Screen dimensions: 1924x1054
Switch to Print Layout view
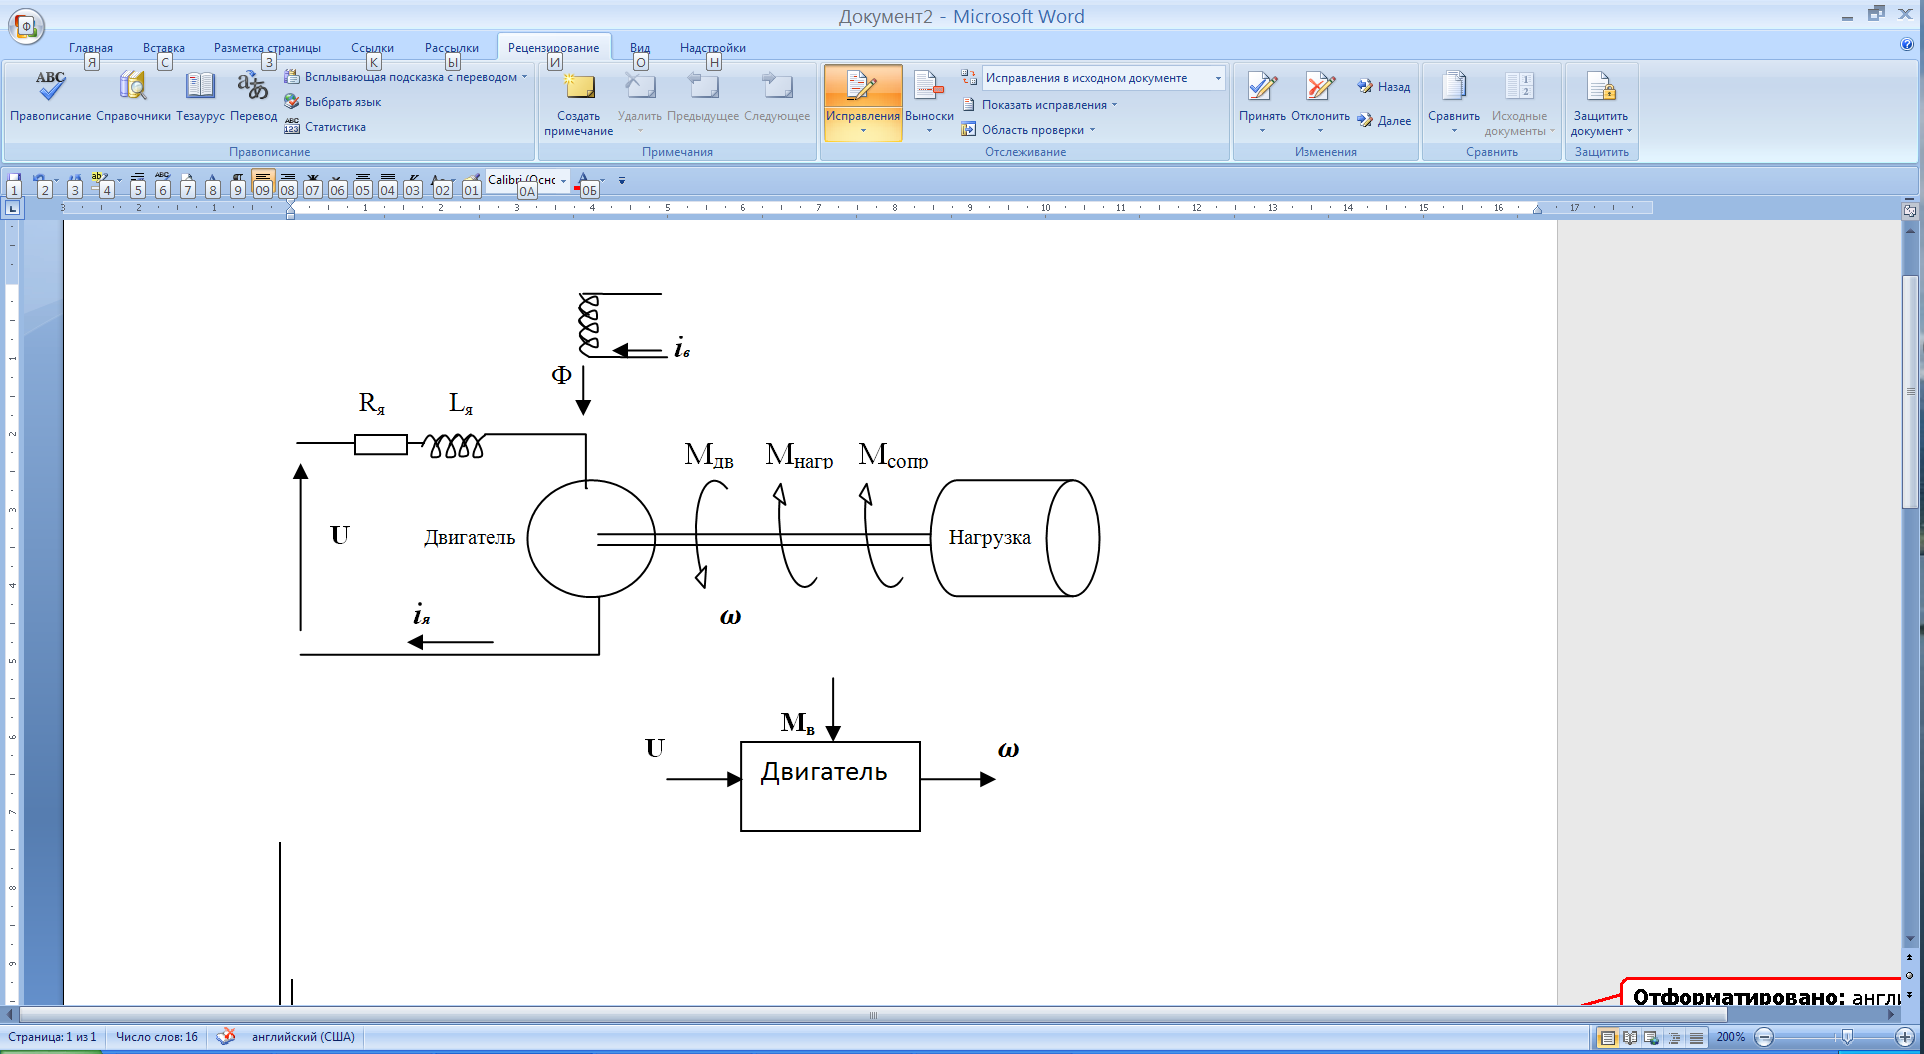(x=1607, y=1037)
